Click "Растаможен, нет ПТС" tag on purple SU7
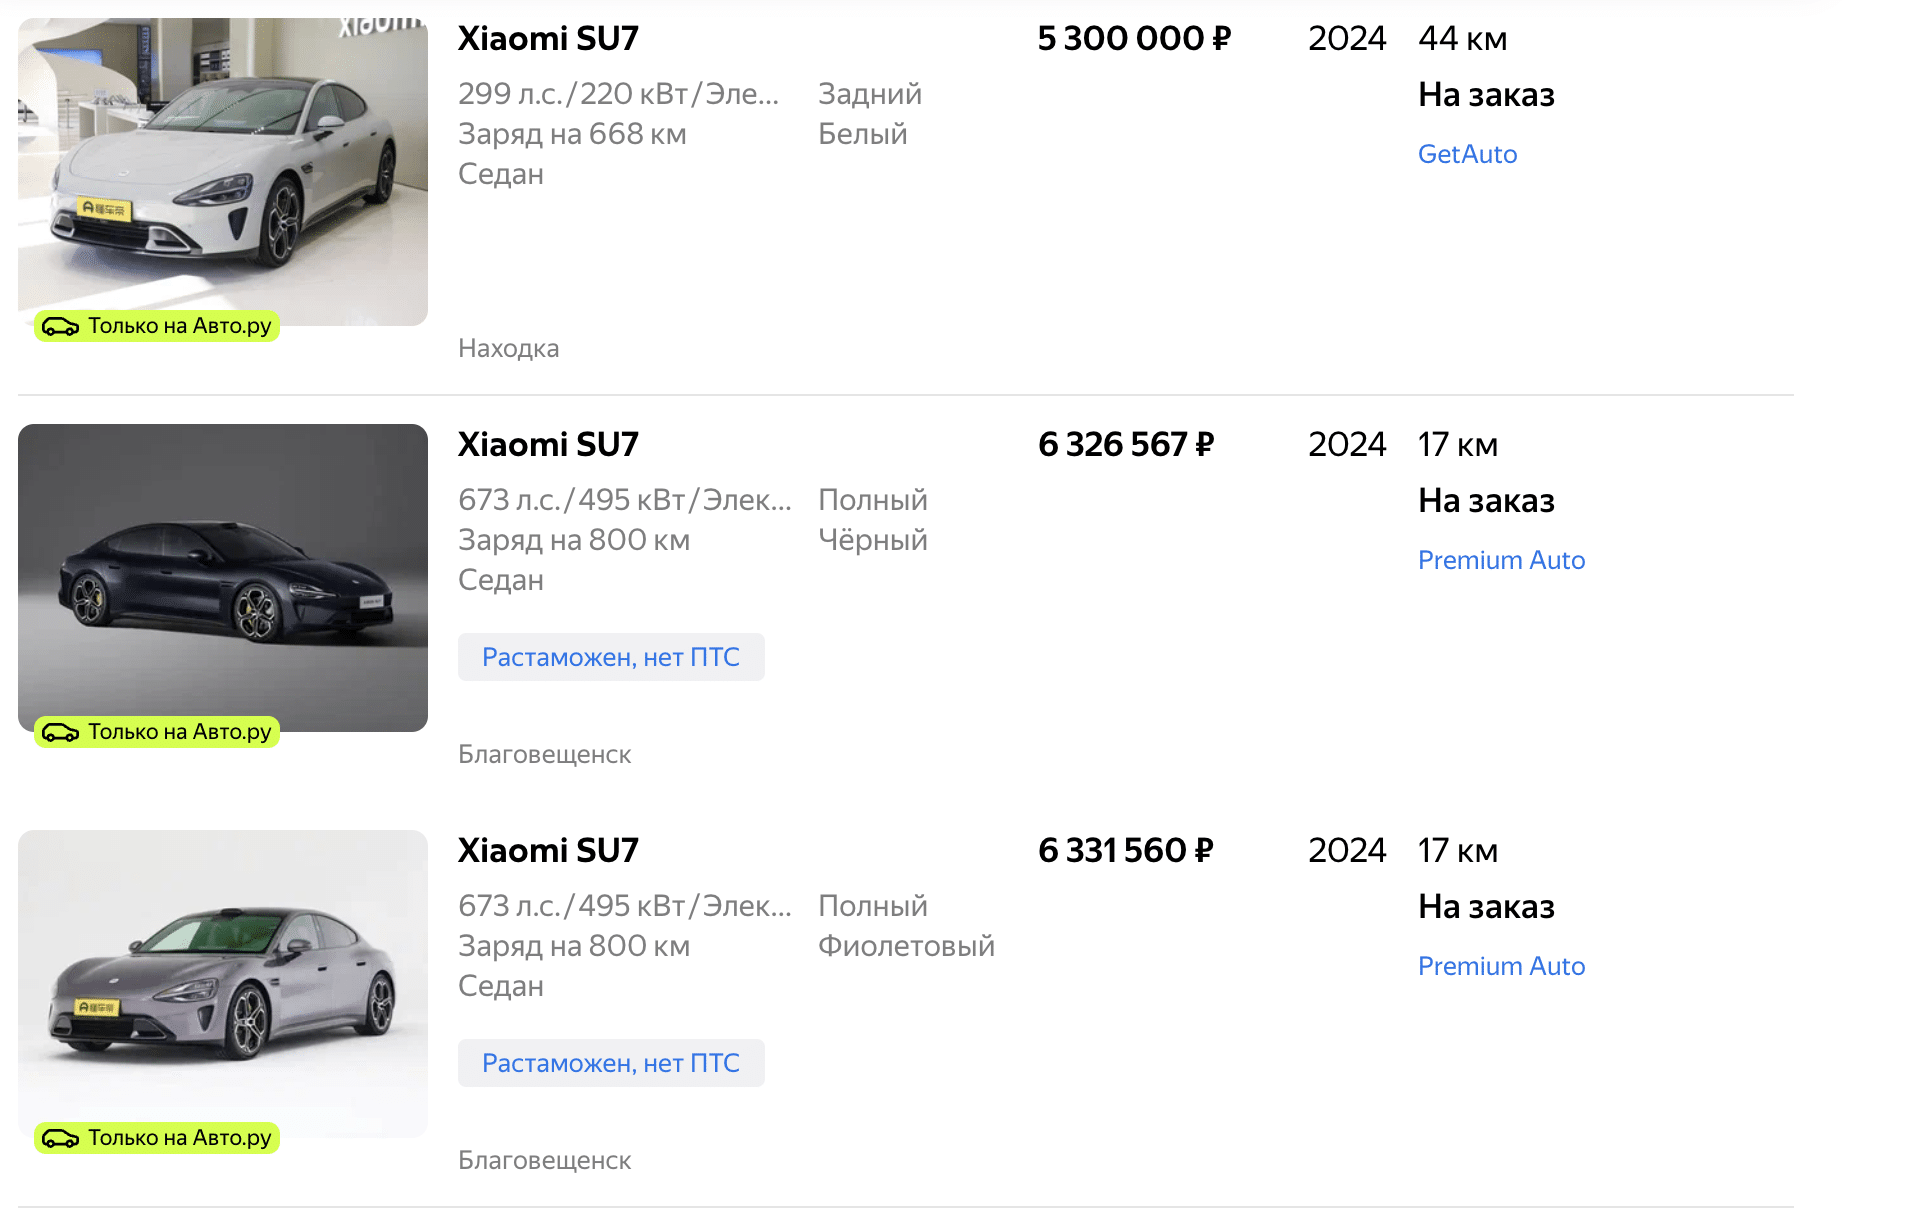The width and height of the screenshot is (1932, 1216). (611, 1063)
